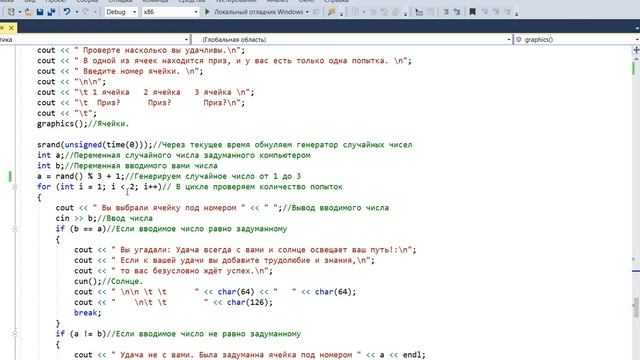
Task: Close the open document tab with X
Action: 11,28
